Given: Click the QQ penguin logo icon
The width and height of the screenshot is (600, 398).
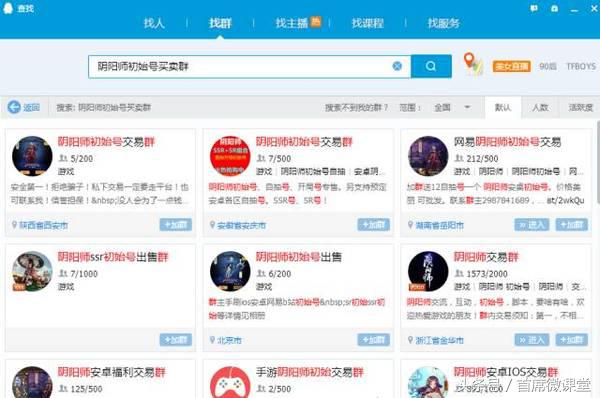Looking at the screenshot, I should click(x=8, y=8).
